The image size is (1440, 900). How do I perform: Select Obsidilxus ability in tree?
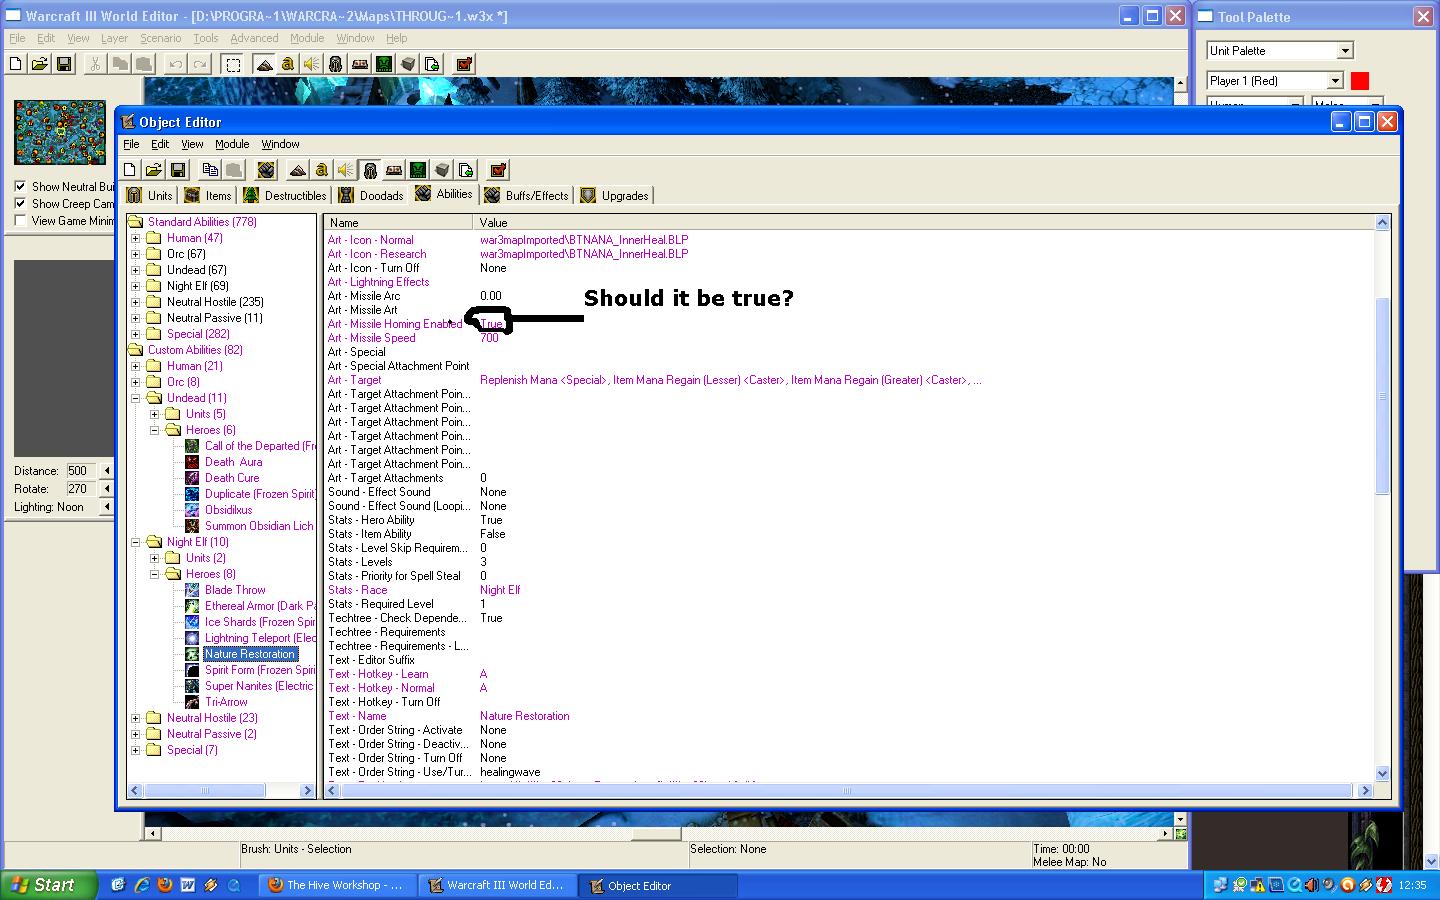tap(228, 510)
